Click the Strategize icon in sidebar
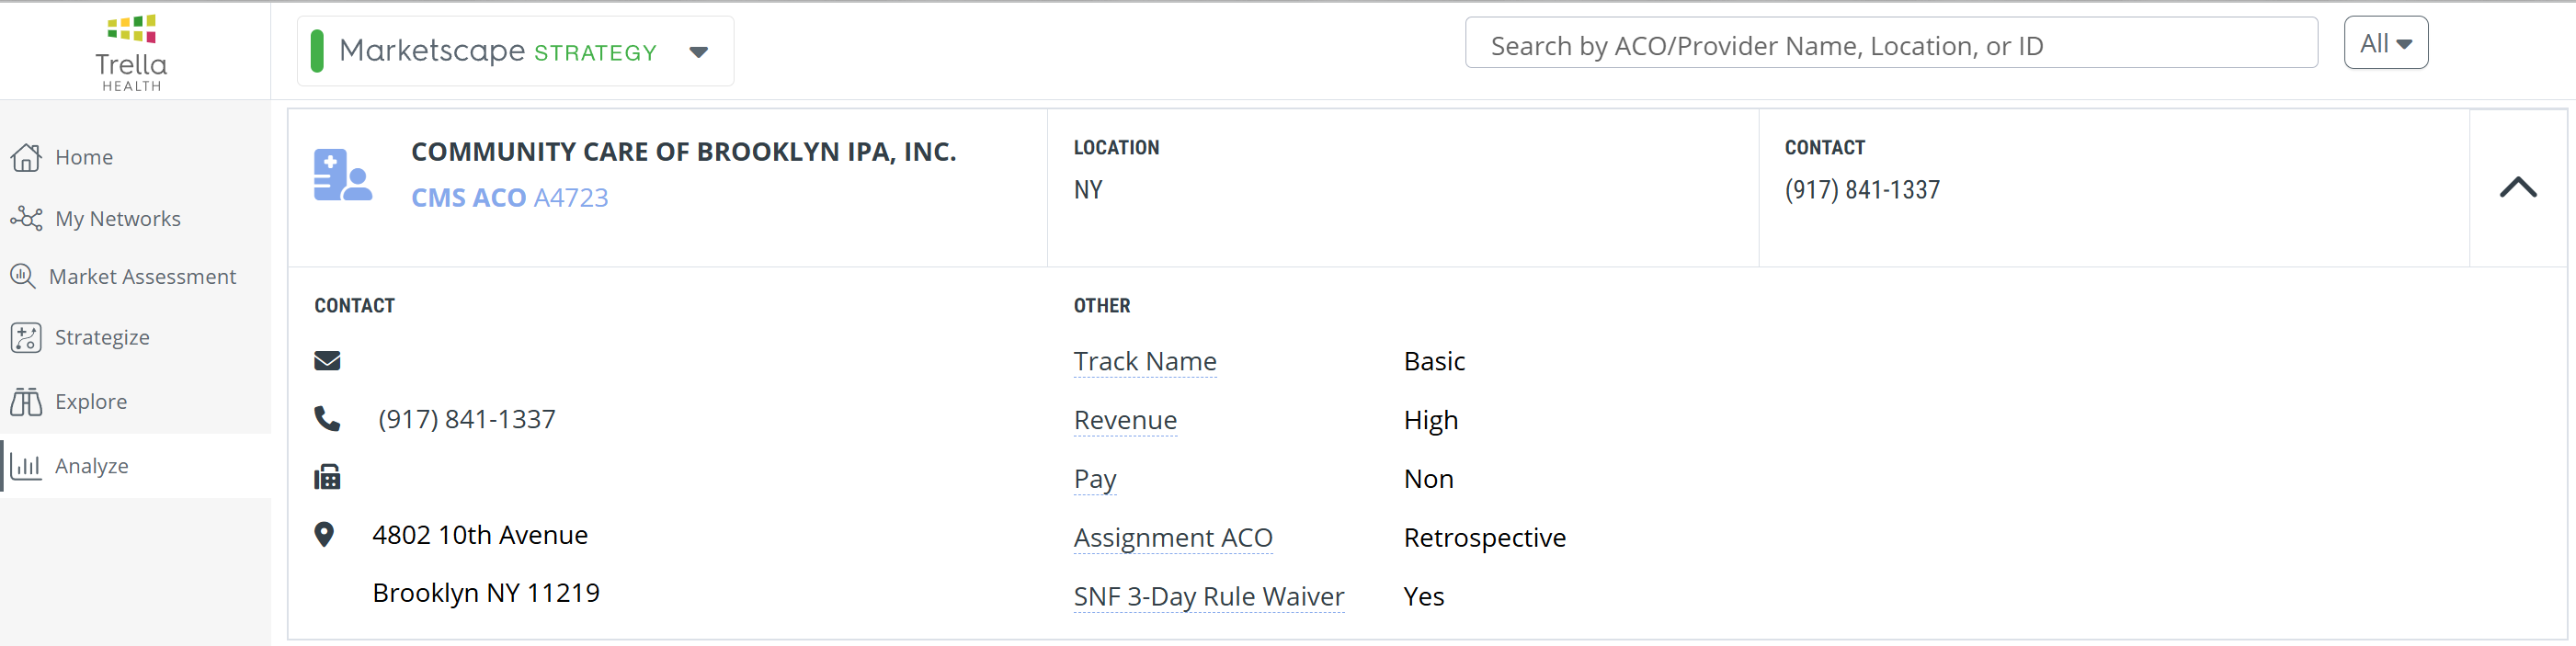 (x=26, y=338)
